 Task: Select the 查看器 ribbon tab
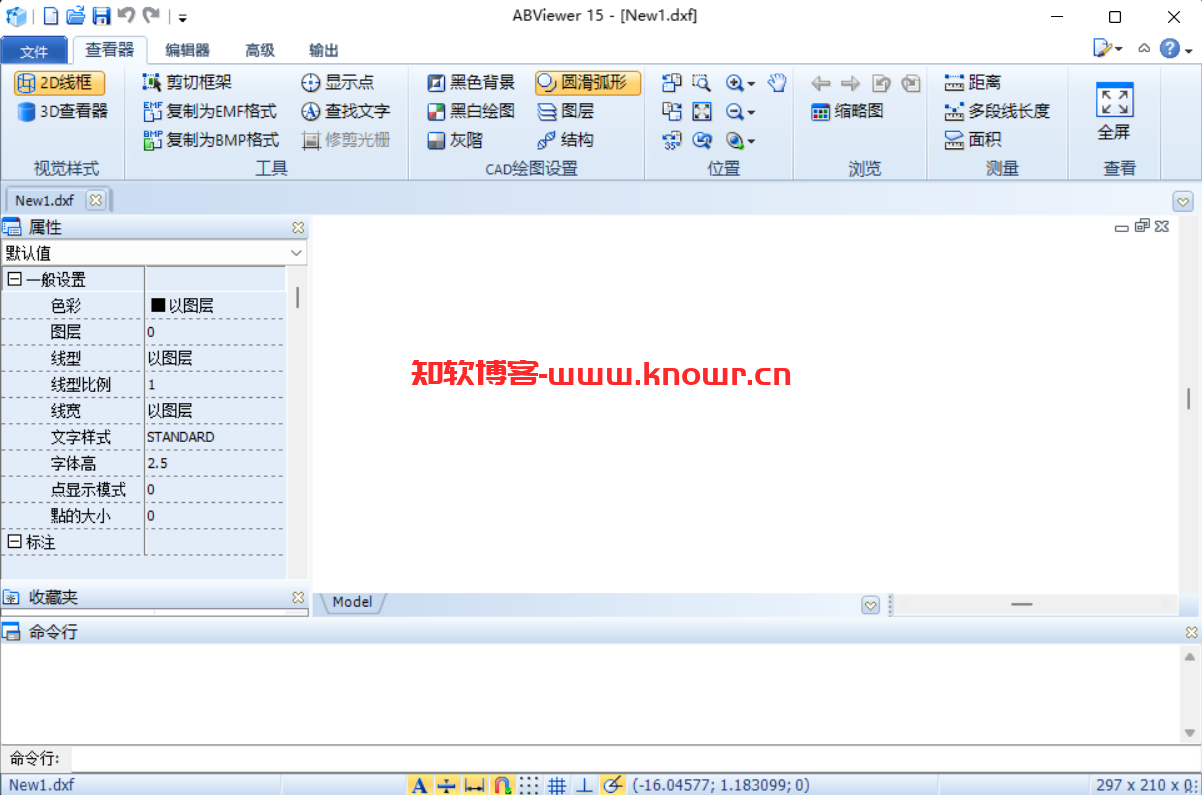110,50
